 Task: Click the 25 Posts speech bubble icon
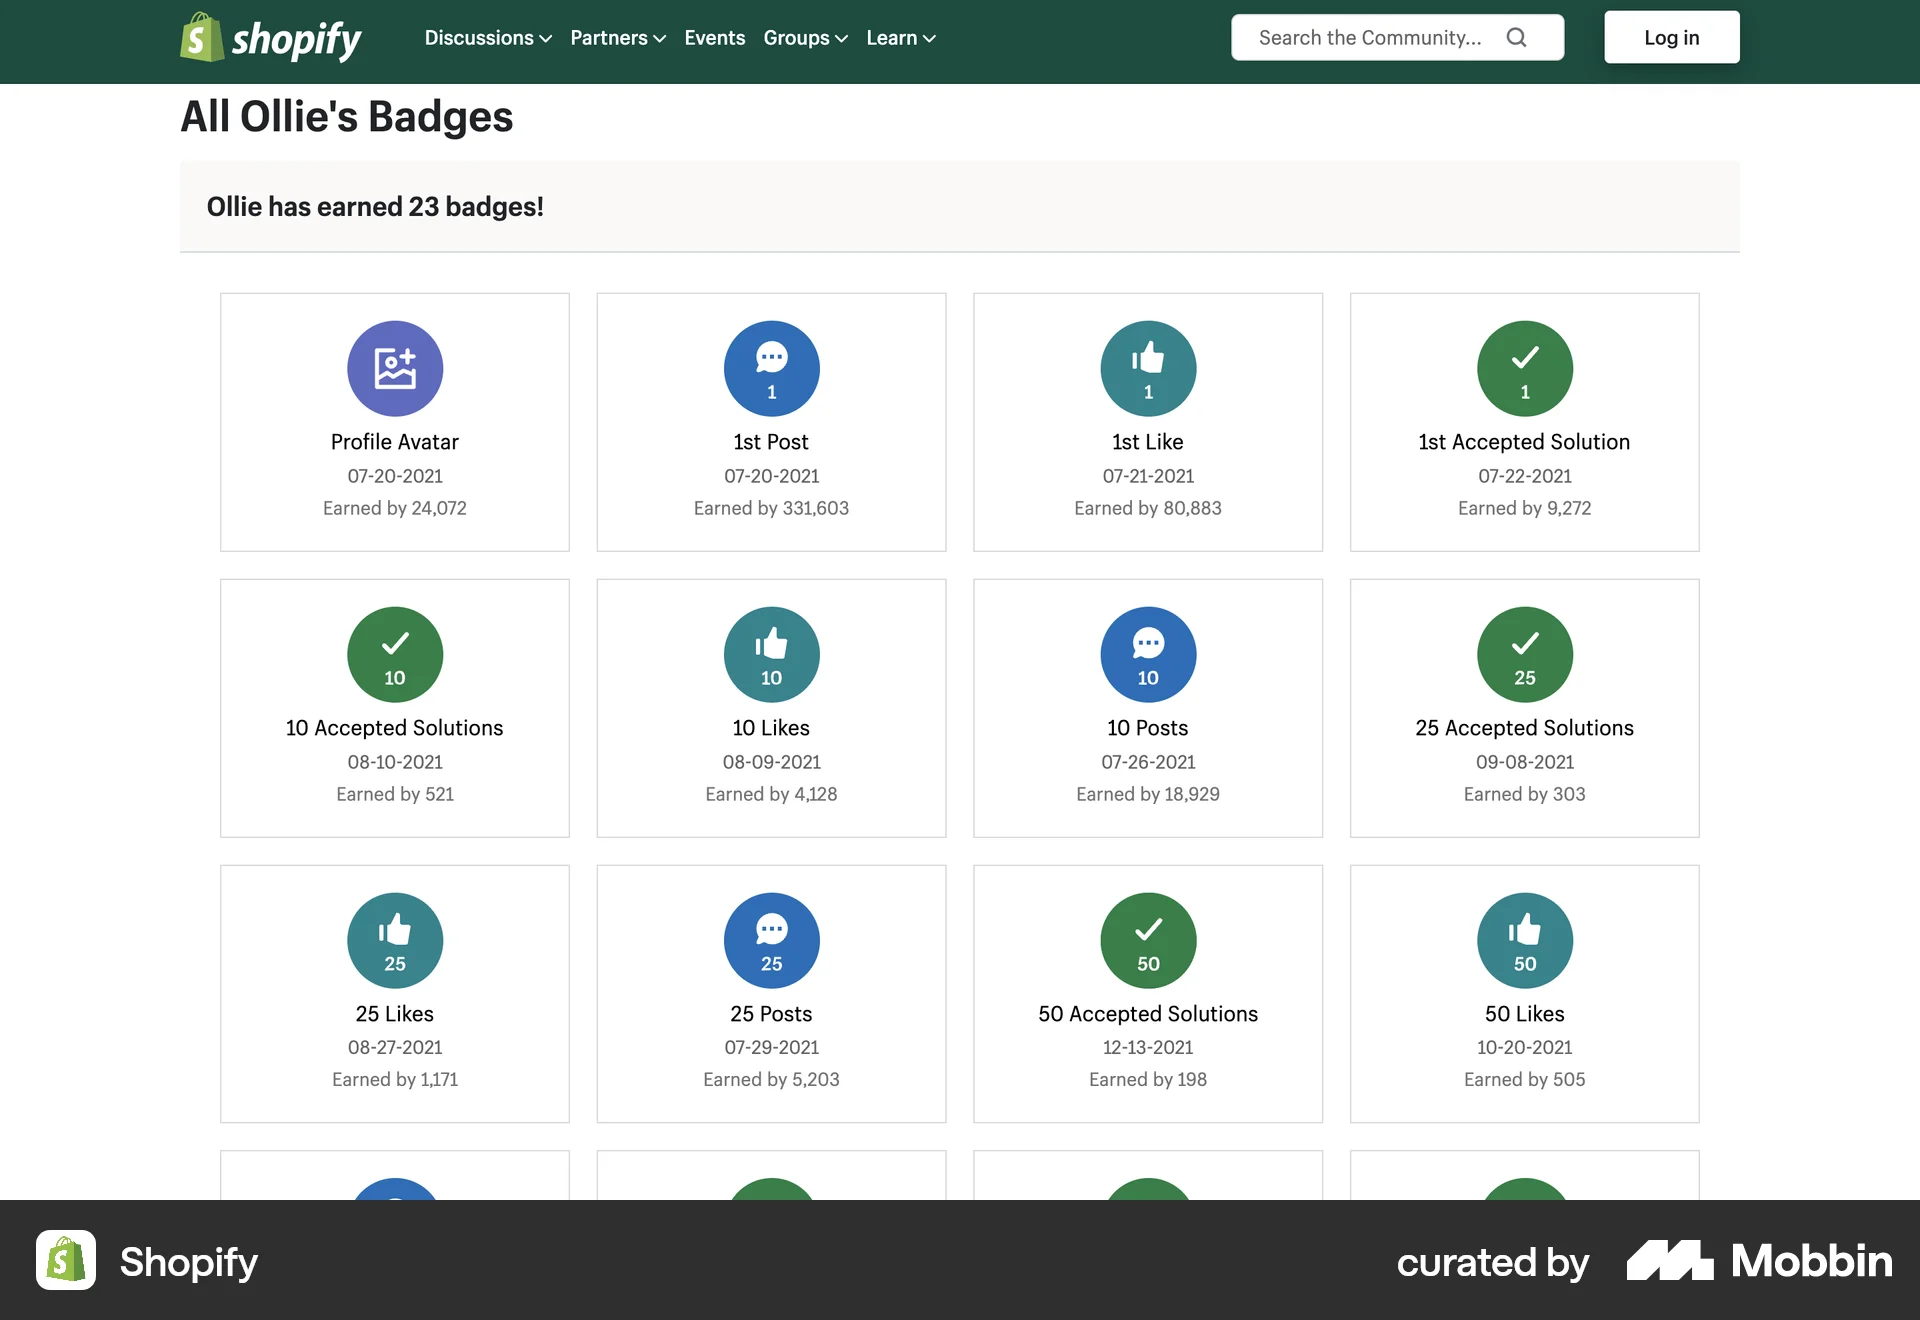coord(771,940)
